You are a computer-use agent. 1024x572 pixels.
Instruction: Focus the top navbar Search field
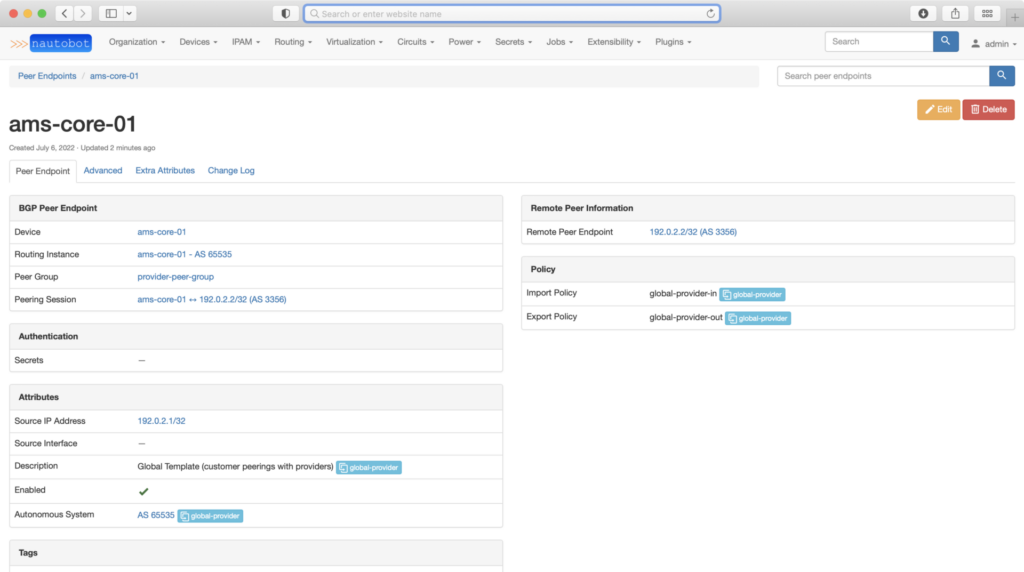click(x=879, y=41)
